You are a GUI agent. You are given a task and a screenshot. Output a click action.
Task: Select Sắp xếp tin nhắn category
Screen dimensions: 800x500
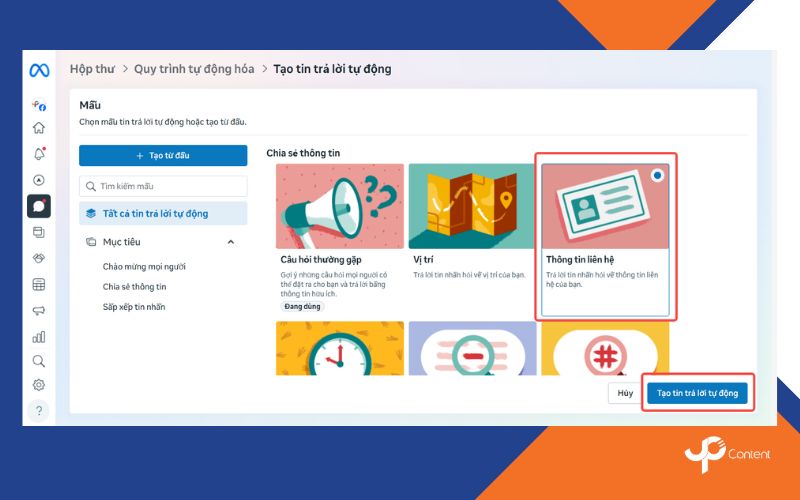[x=134, y=307]
